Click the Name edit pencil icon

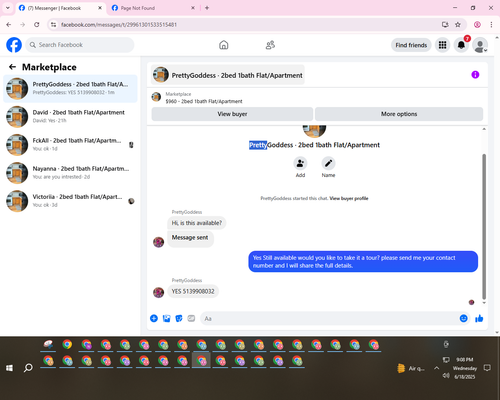(328, 163)
